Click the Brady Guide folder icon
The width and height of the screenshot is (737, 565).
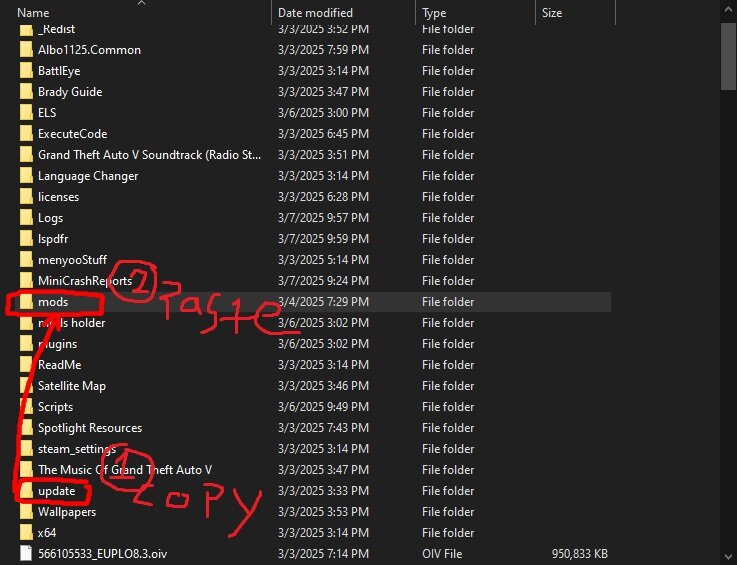coord(26,92)
